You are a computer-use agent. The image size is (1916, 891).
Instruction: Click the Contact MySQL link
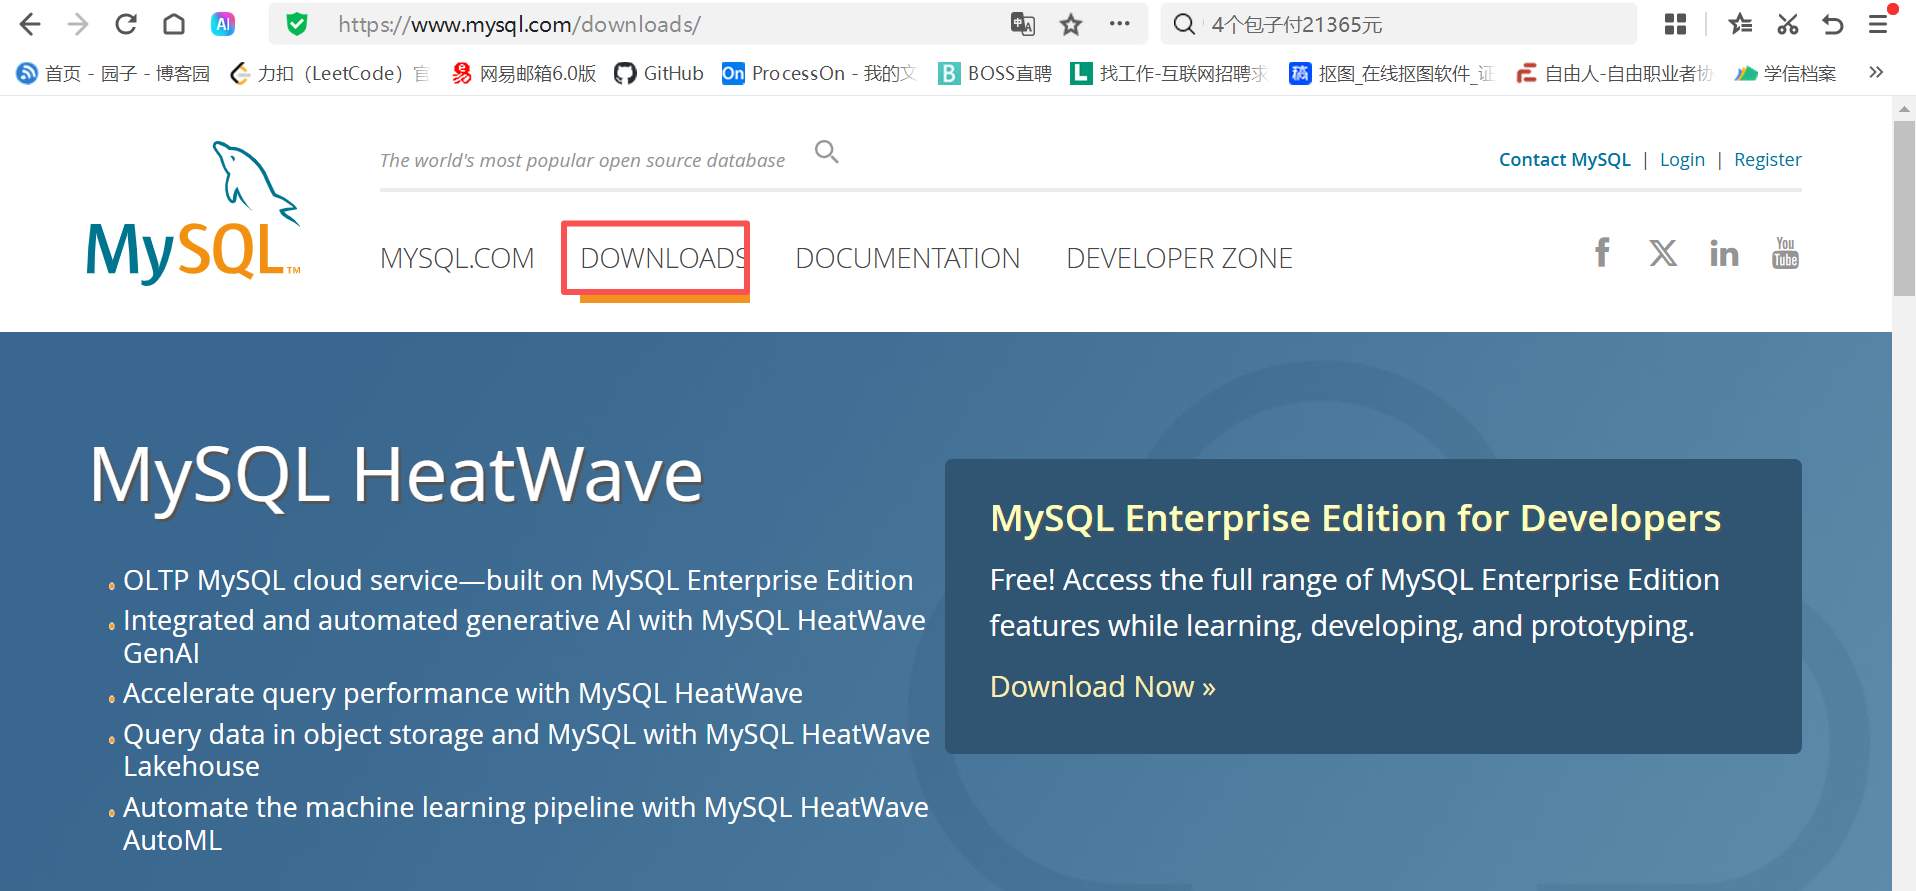coord(1565,160)
